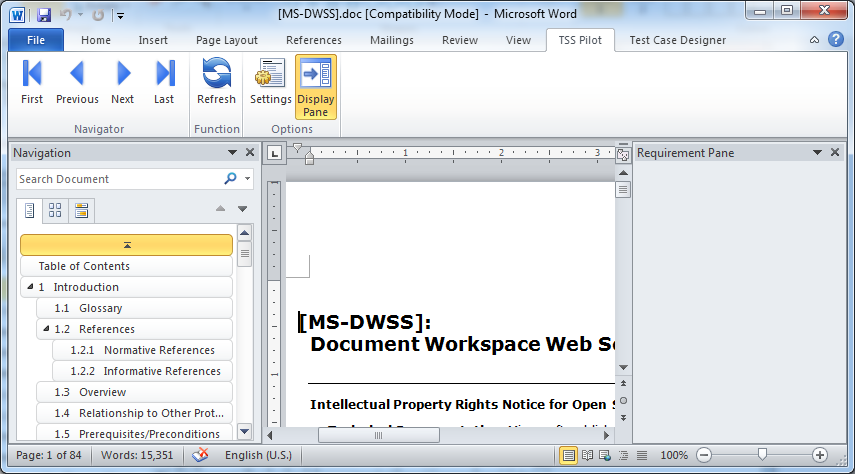Viewport: 855px width, 475px height.
Task: Select 1.4 Relationship to Other Prot heading
Action: tap(134, 413)
